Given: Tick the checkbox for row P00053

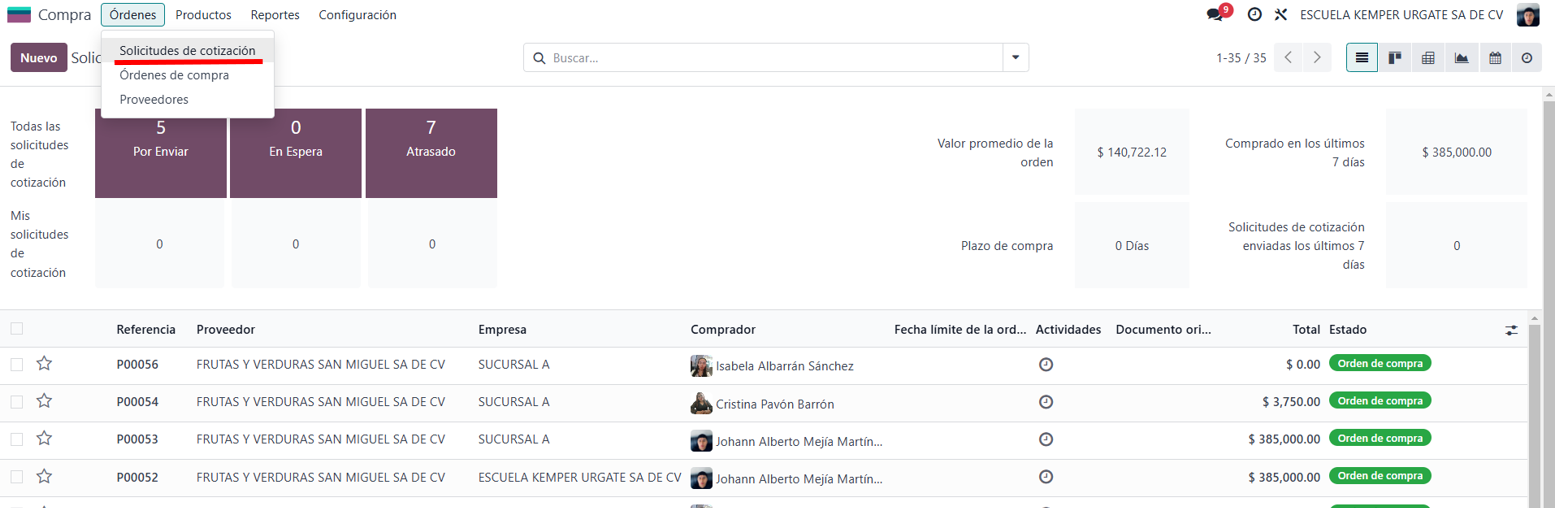Looking at the screenshot, I should [17, 440].
